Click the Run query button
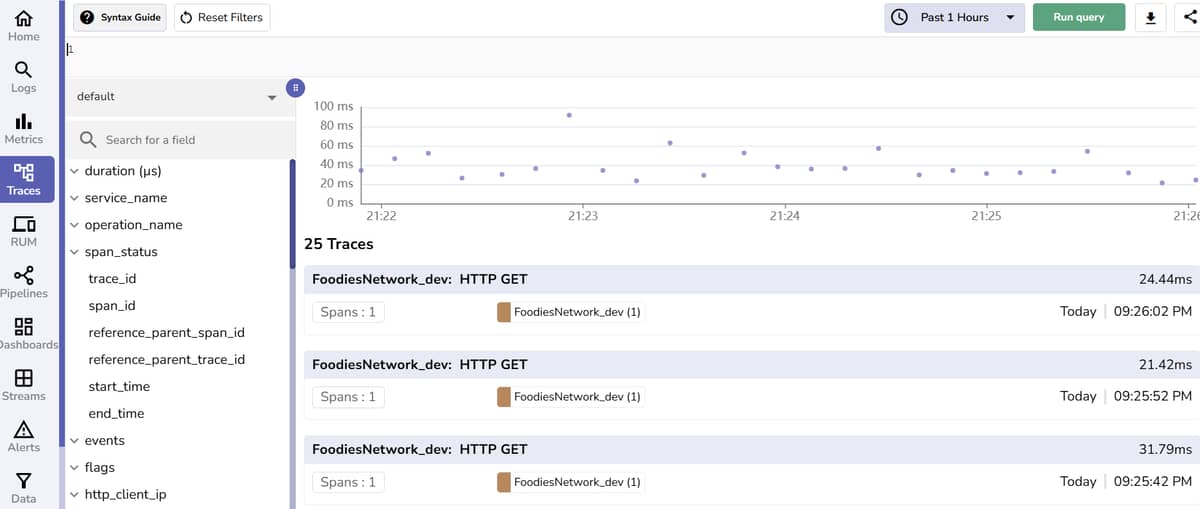1200x509 pixels. 1078,18
